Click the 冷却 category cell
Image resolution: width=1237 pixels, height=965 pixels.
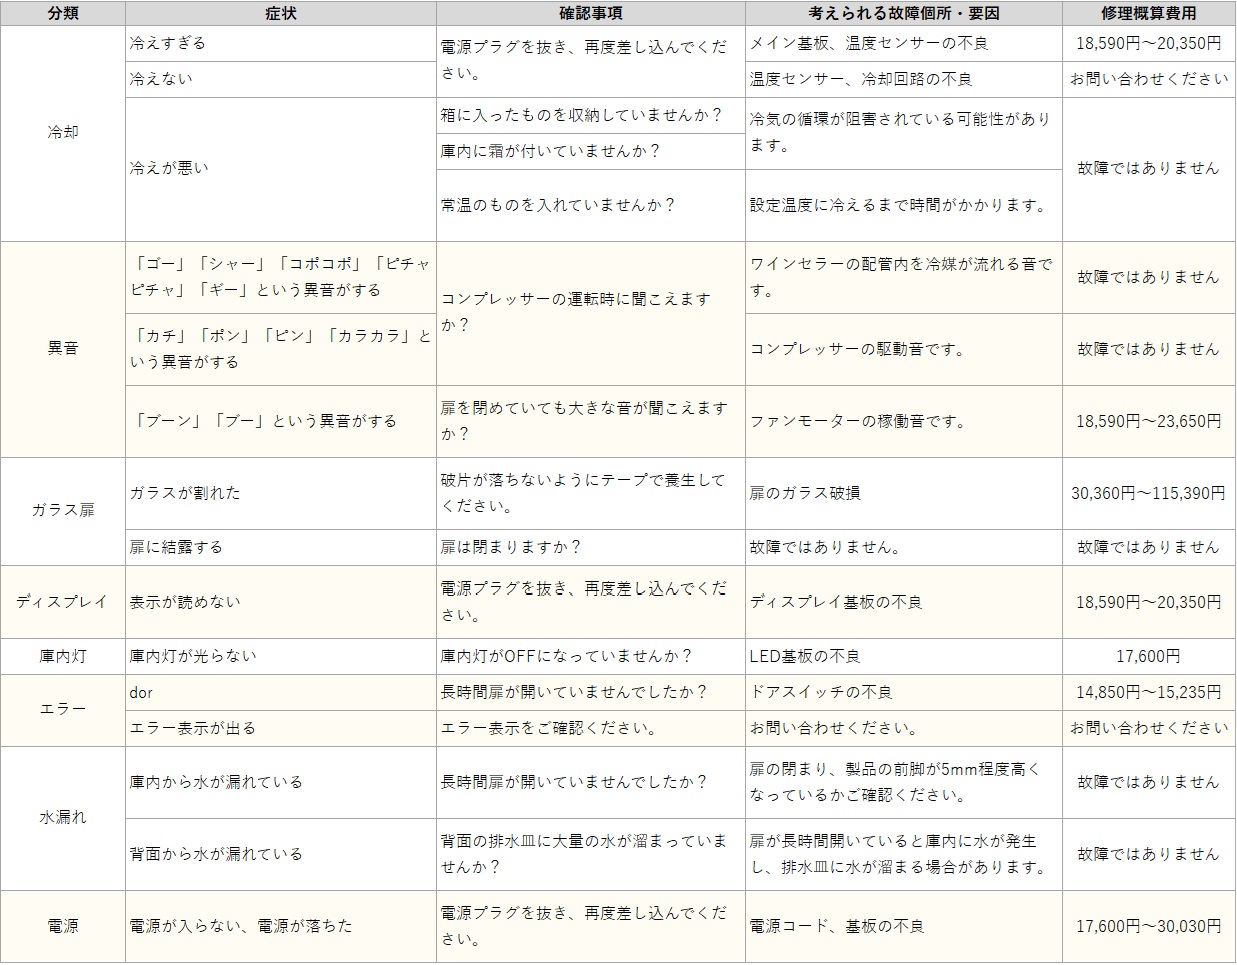tap(62, 132)
